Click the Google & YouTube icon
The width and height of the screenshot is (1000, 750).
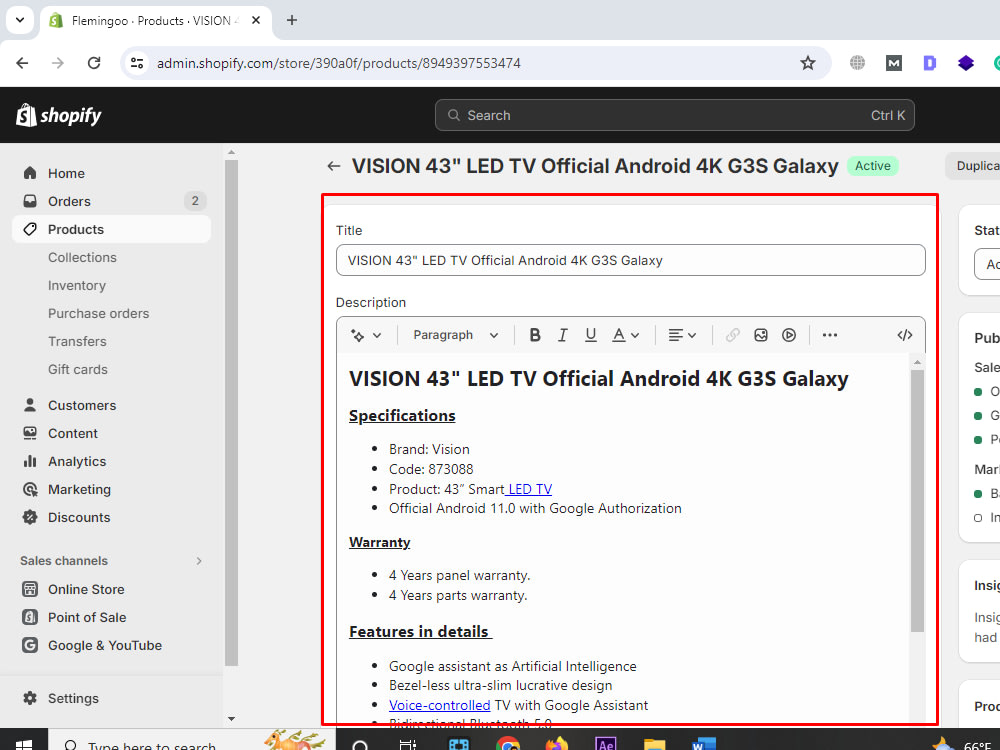pyautogui.click(x=30, y=645)
